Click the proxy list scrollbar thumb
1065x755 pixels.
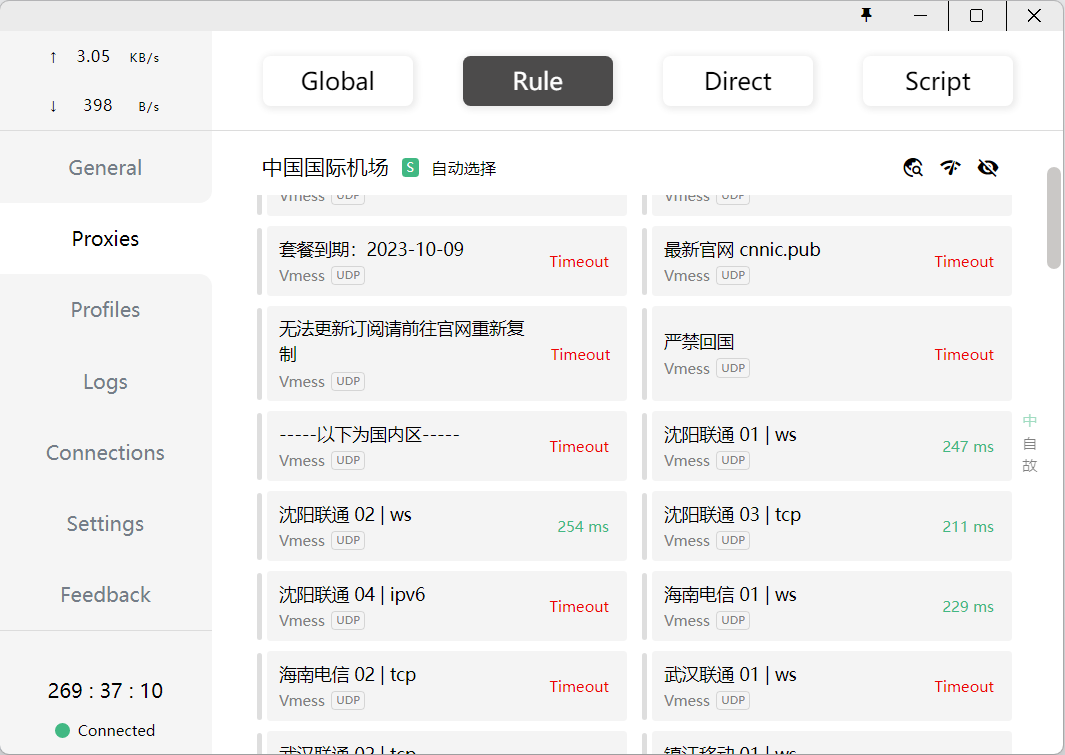click(1053, 218)
